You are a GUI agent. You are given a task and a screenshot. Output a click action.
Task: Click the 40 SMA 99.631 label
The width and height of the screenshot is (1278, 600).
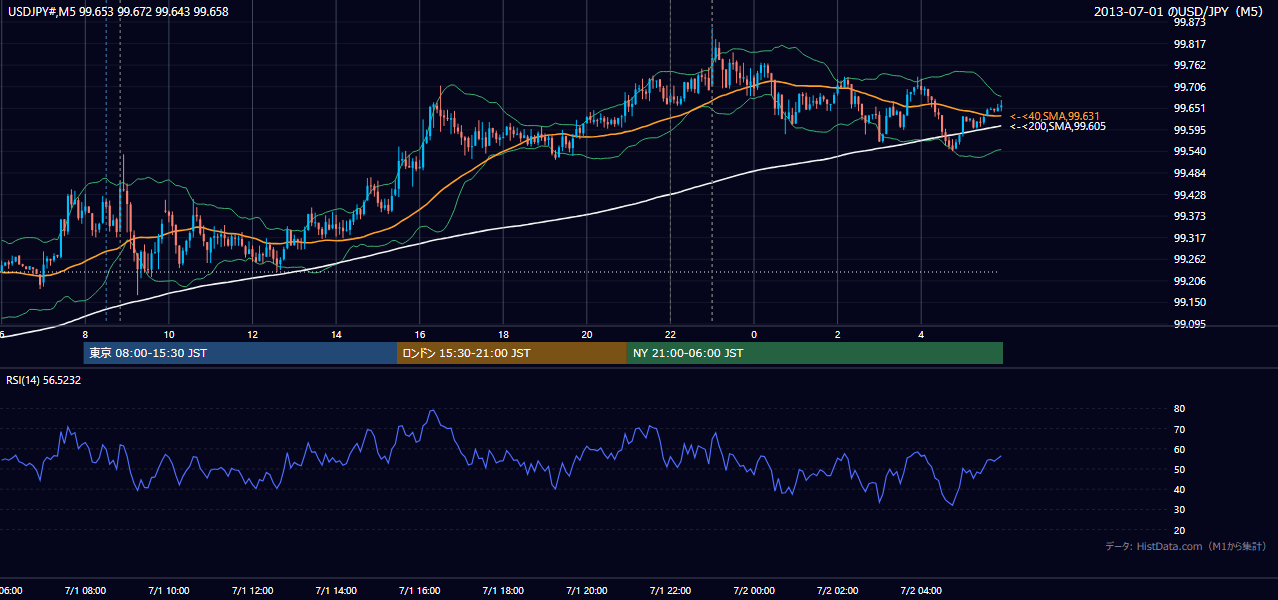1055,116
